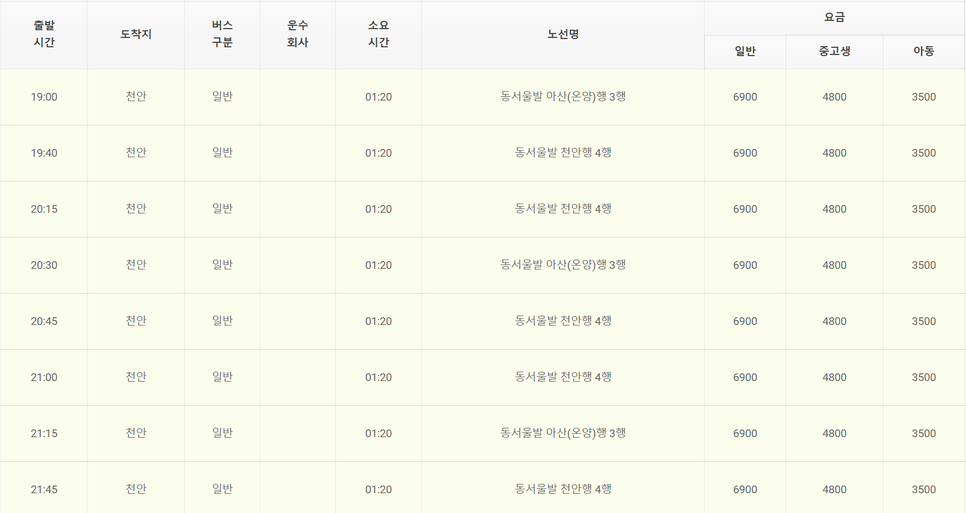Click the 아동 fare sub-header

click(x=924, y=52)
